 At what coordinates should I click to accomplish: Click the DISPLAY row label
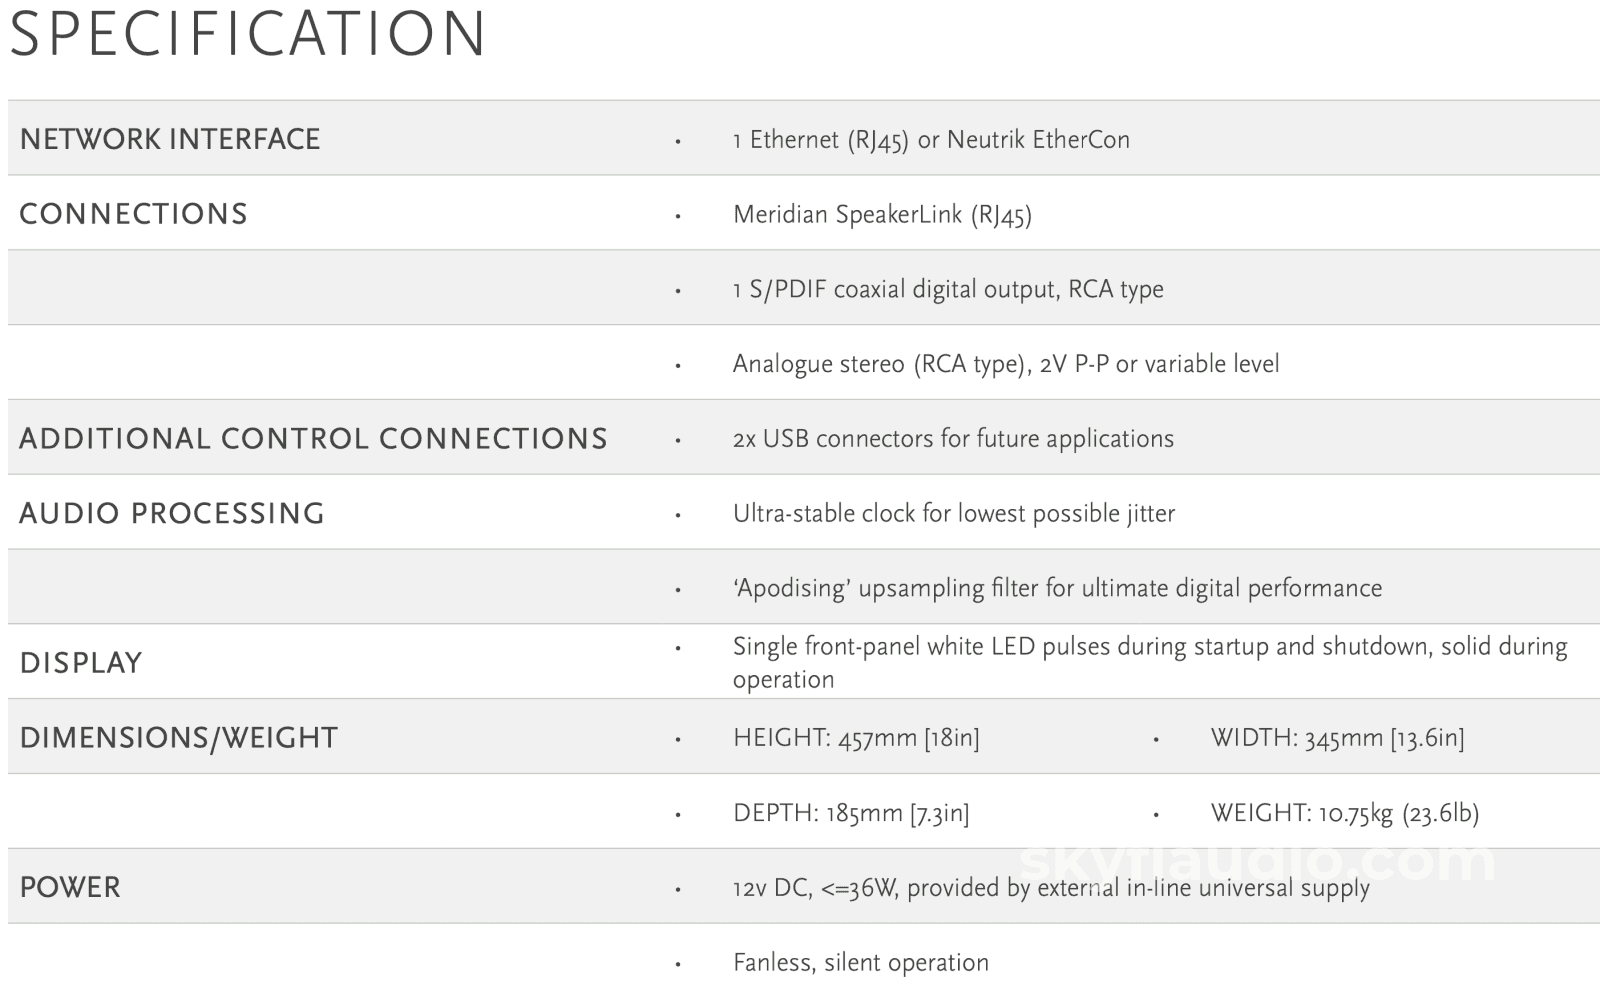pyautogui.click(x=81, y=663)
